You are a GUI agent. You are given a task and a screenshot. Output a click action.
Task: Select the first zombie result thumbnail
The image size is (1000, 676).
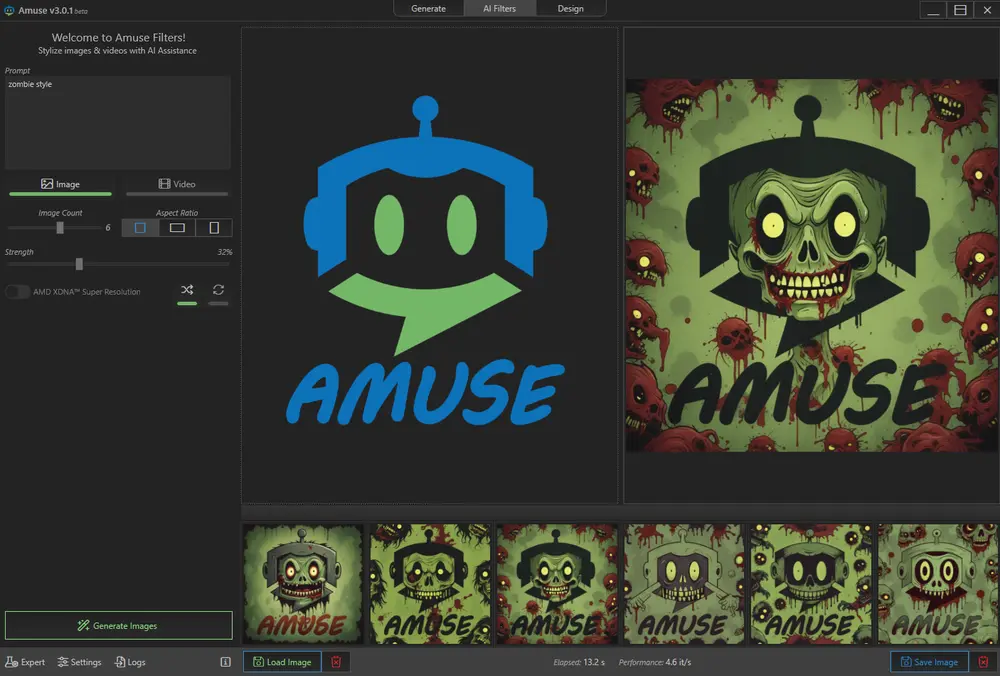point(304,584)
